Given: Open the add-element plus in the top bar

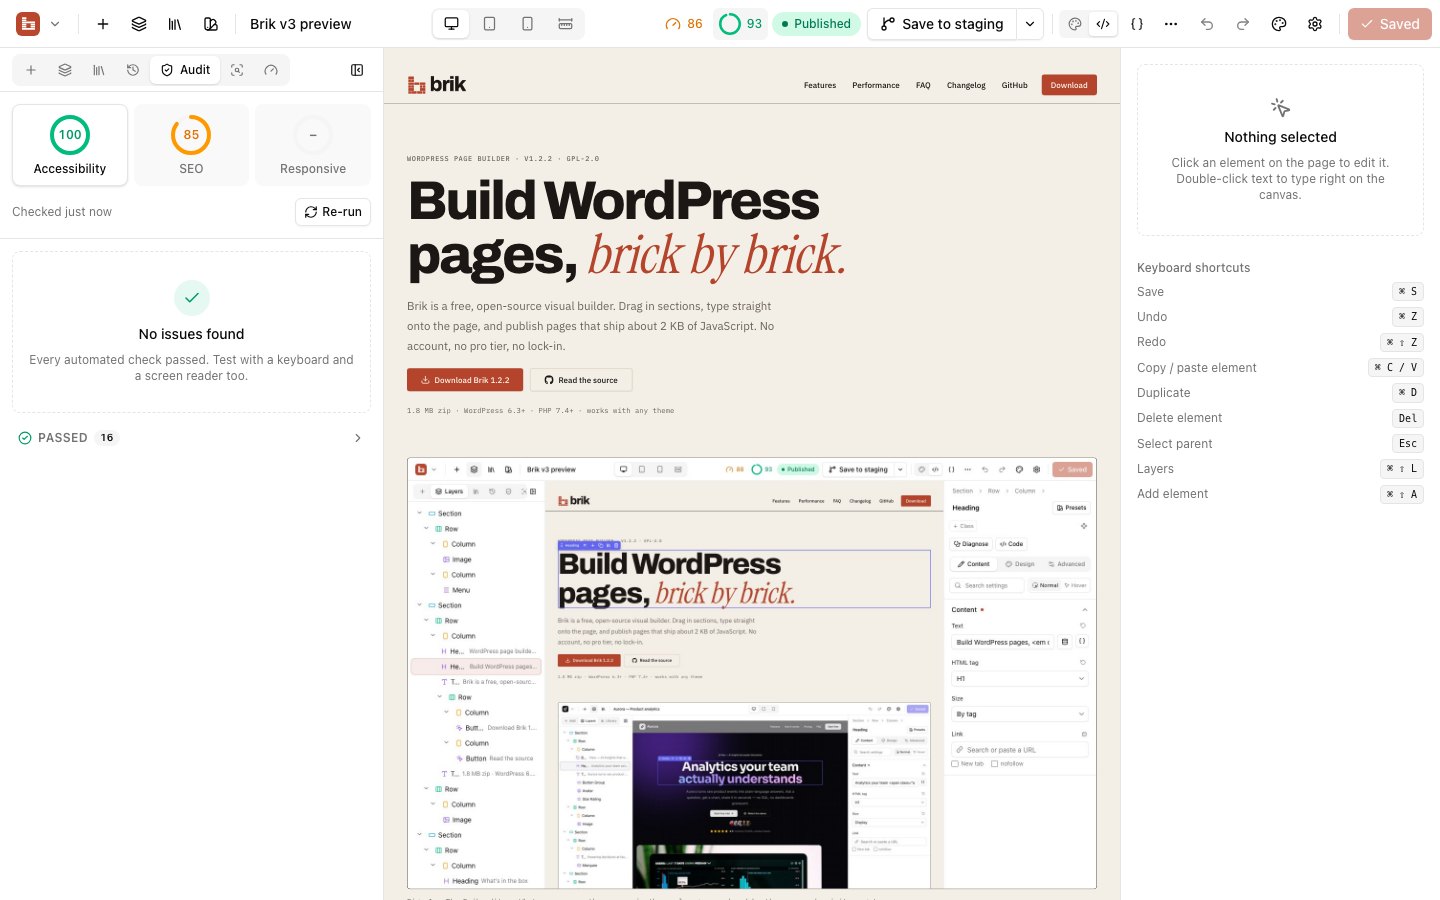Looking at the screenshot, I should pyautogui.click(x=103, y=24).
